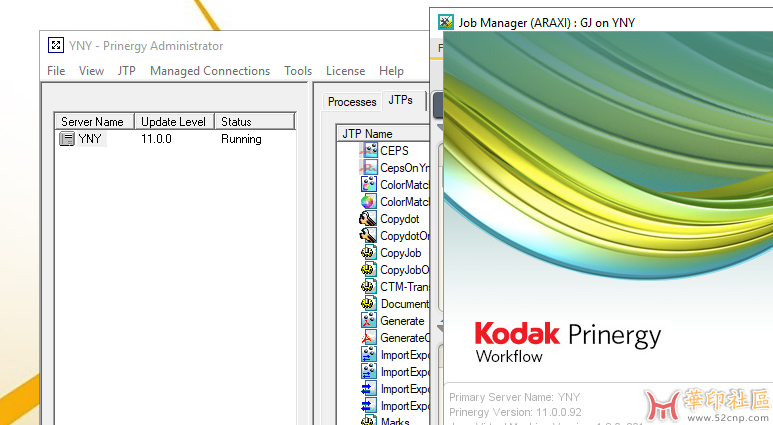The height and width of the screenshot is (425, 773).
Task: Click the Job Manager (ARAXI) window title
Action: 547,23
